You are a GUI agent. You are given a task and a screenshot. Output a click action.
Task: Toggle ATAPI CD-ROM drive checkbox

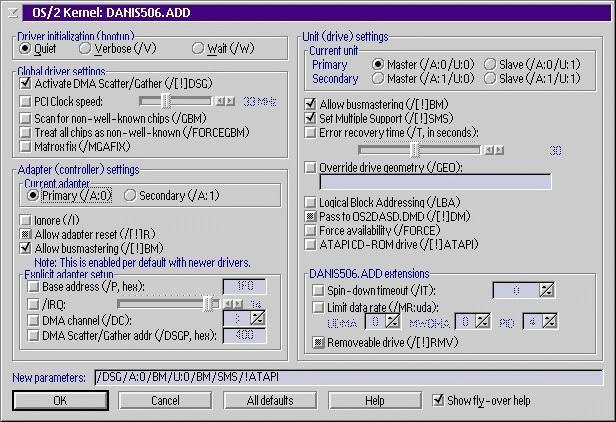click(x=310, y=244)
